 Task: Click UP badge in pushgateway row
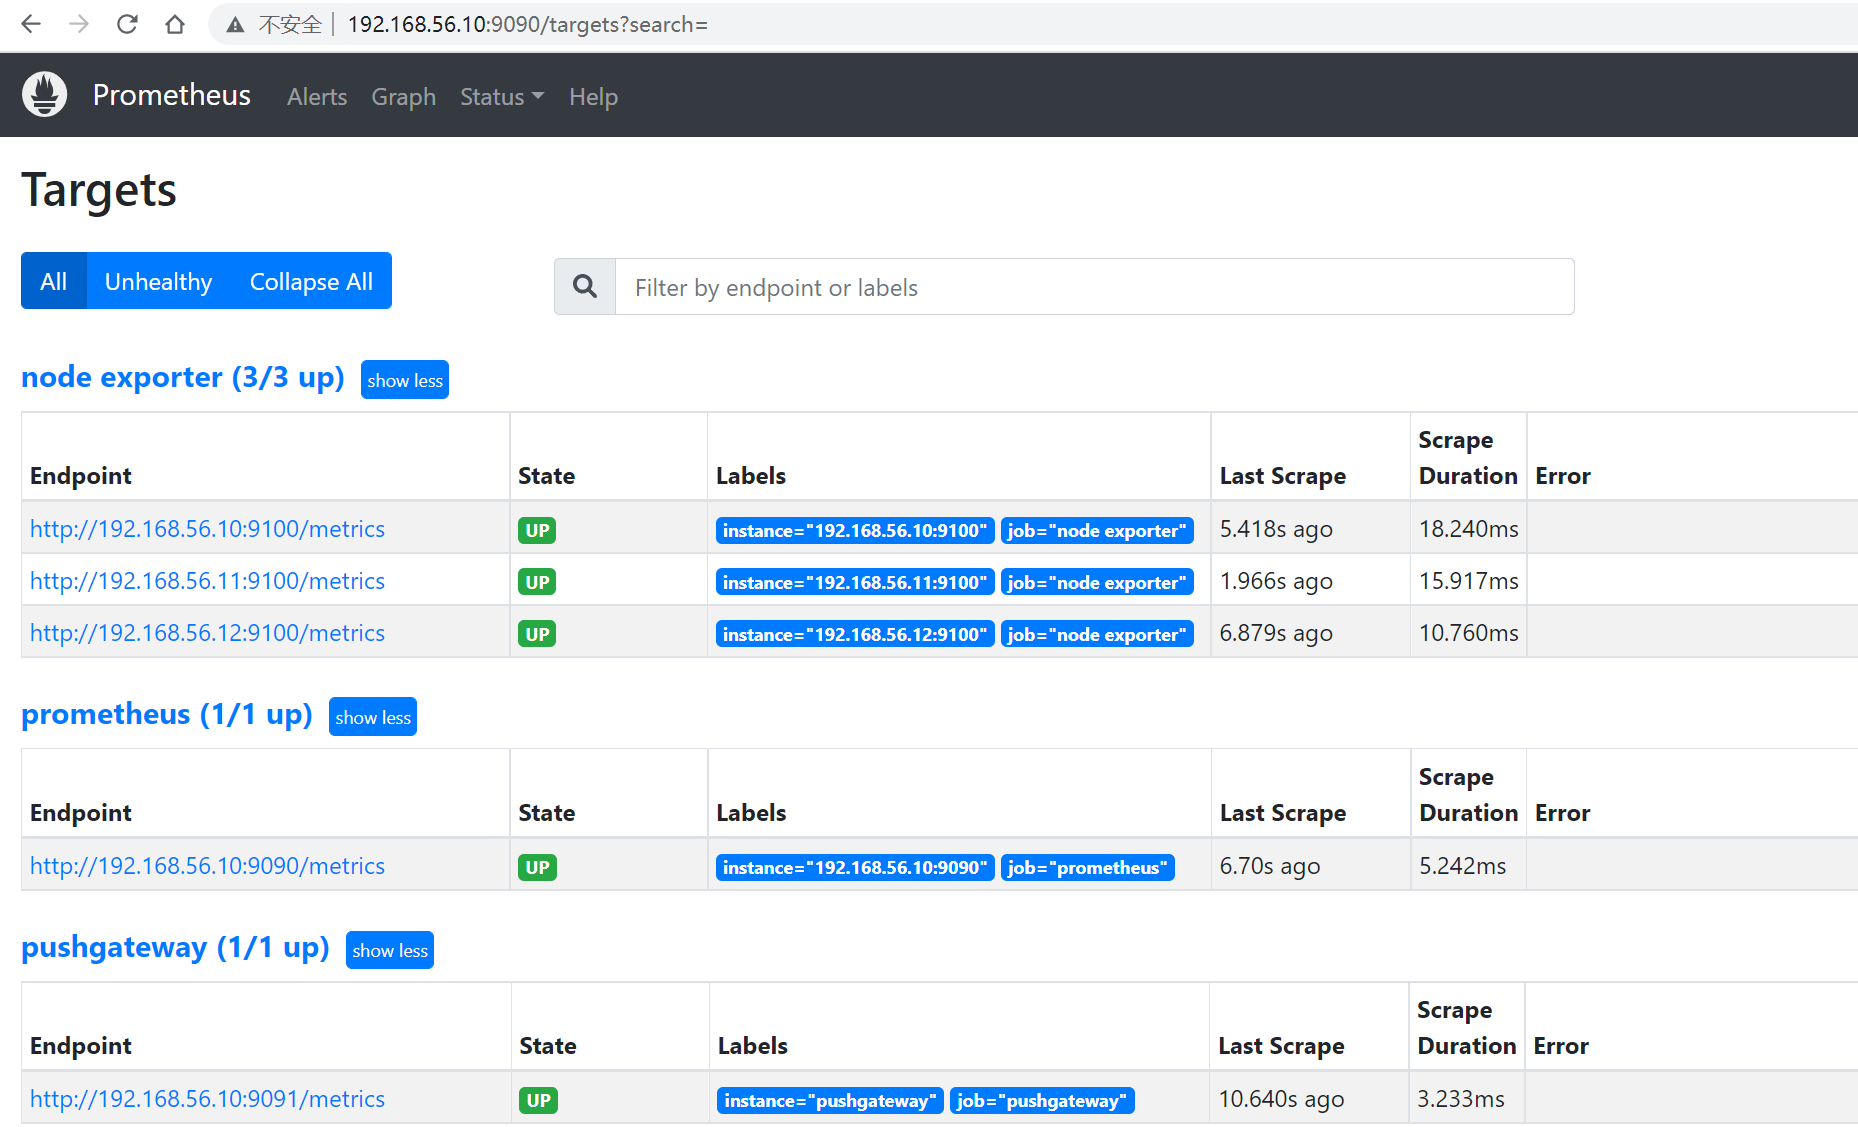click(x=538, y=1100)
